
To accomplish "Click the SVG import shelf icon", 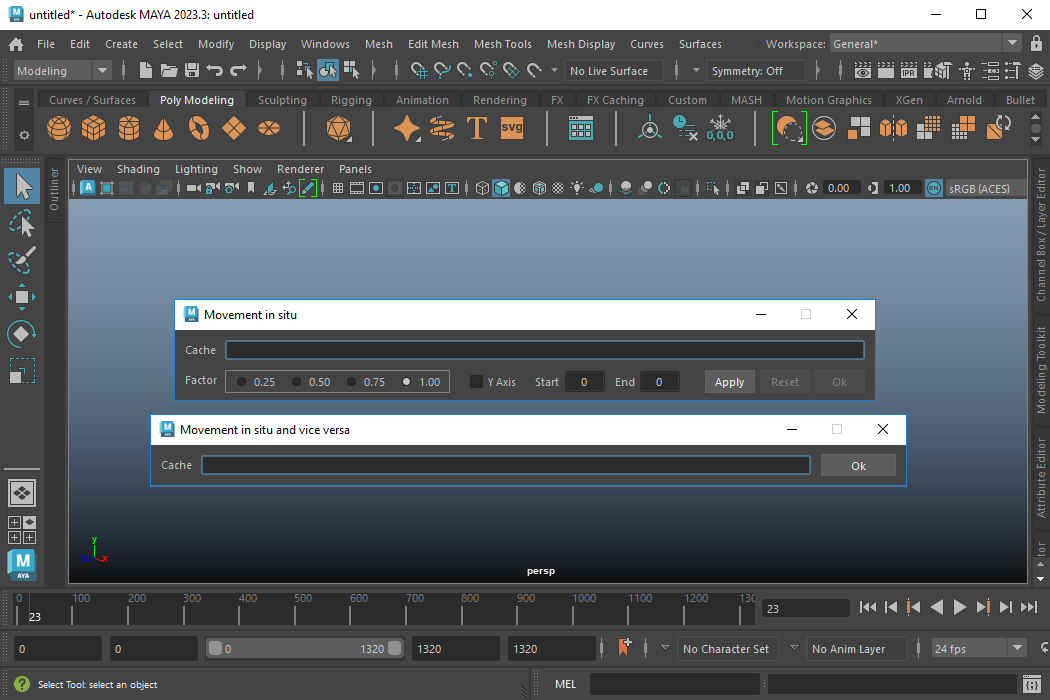I will point(512,128).
